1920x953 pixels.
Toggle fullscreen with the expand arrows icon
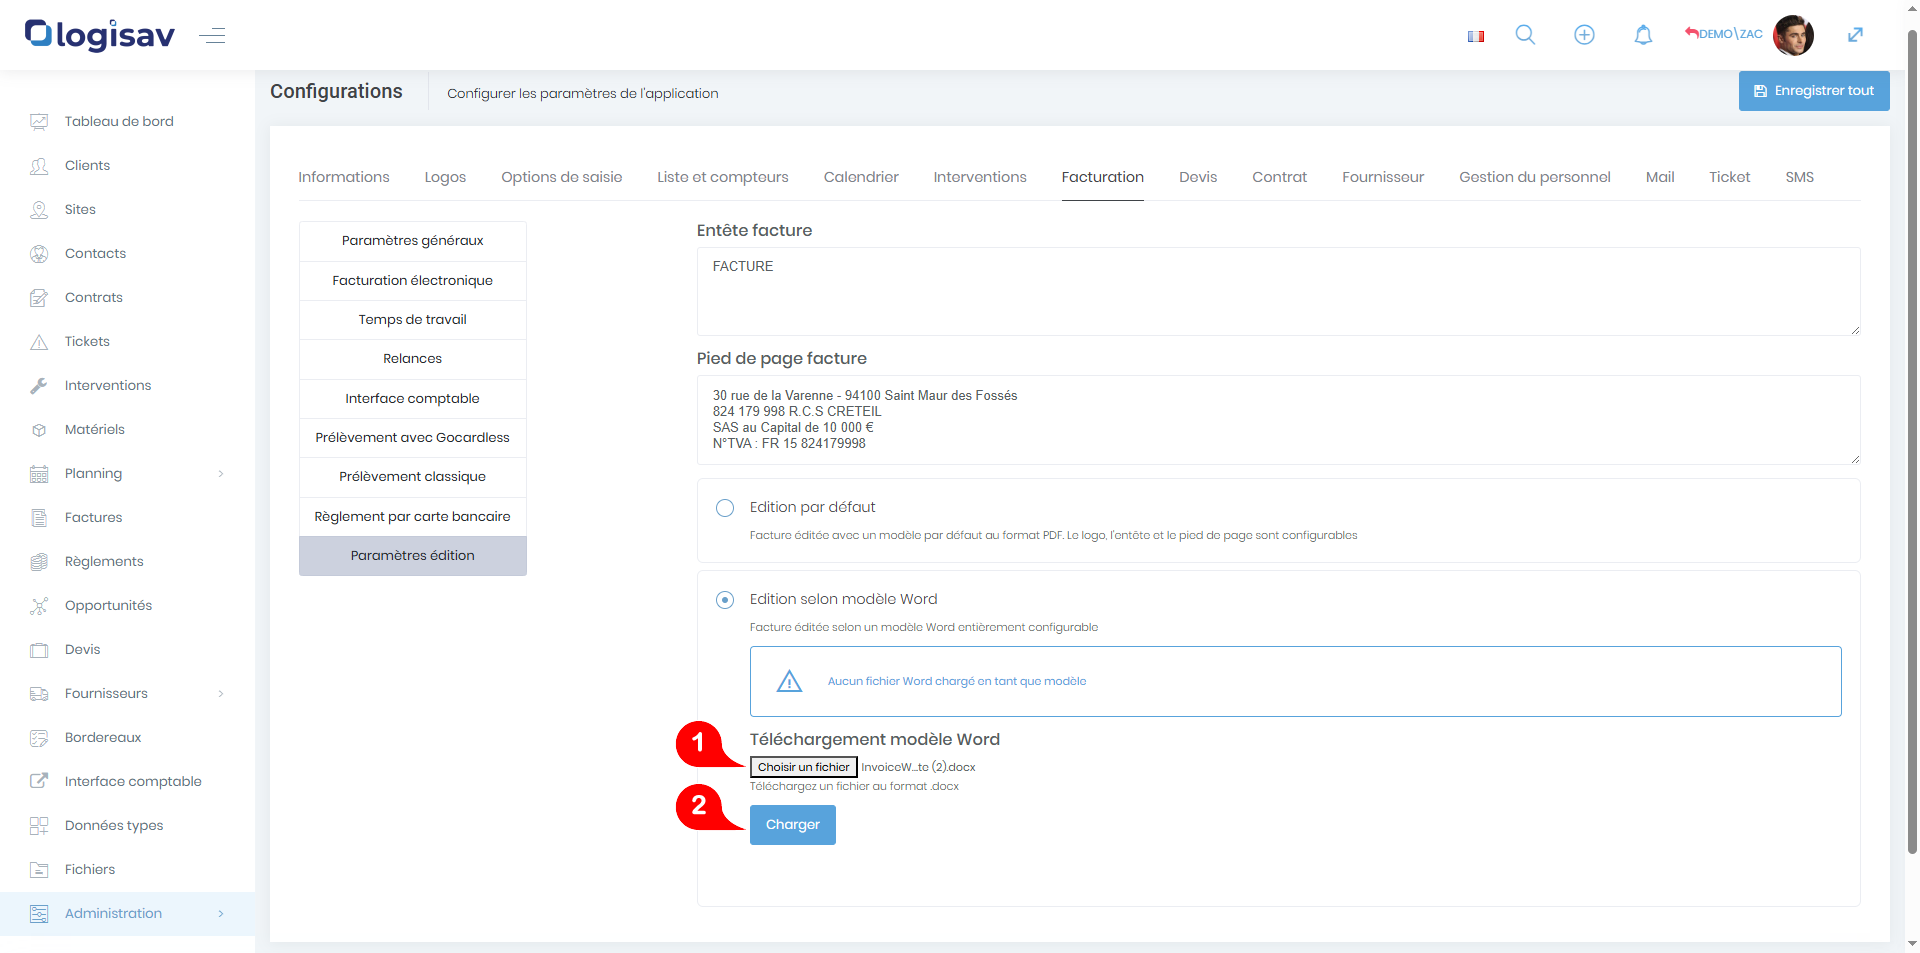pyautogui.click(x=1855, y=35)
